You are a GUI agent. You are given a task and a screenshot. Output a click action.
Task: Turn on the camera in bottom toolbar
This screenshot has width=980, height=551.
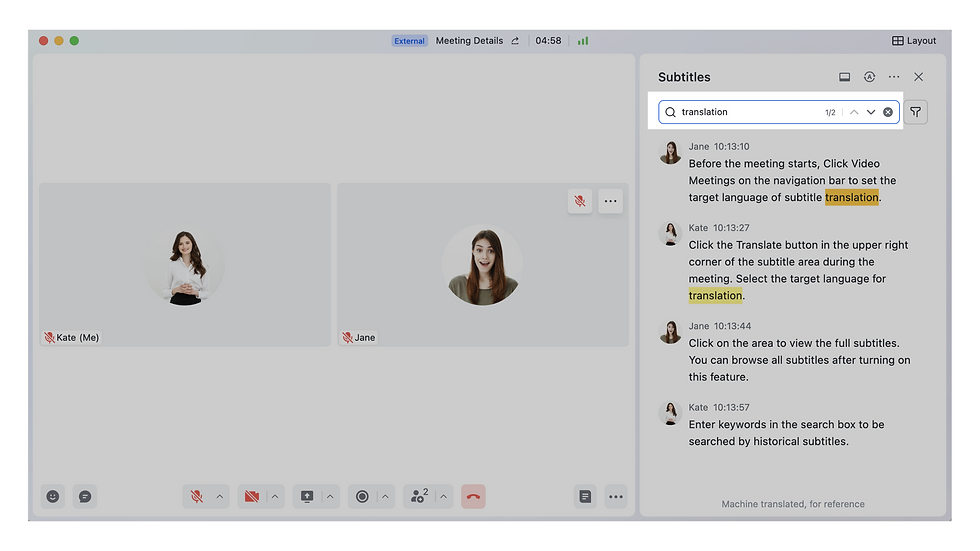(x=252, y=497)
